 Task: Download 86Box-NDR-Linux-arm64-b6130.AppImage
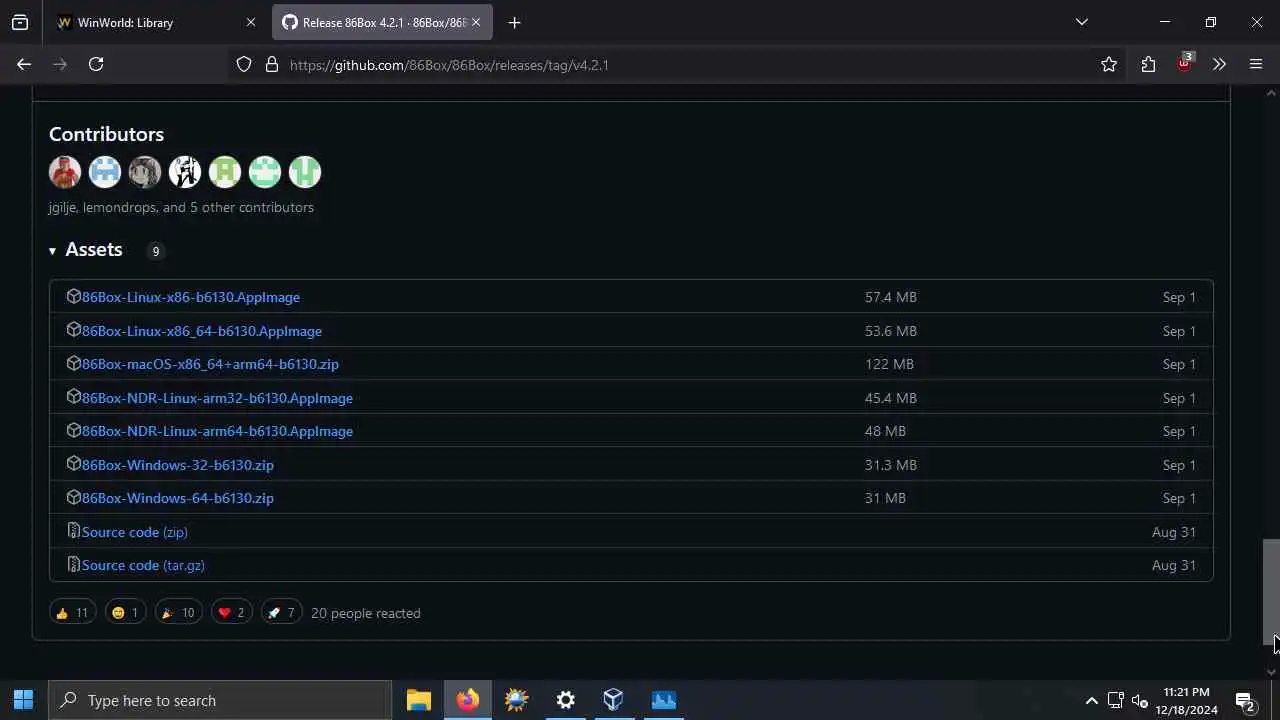(x=217, y=431)
